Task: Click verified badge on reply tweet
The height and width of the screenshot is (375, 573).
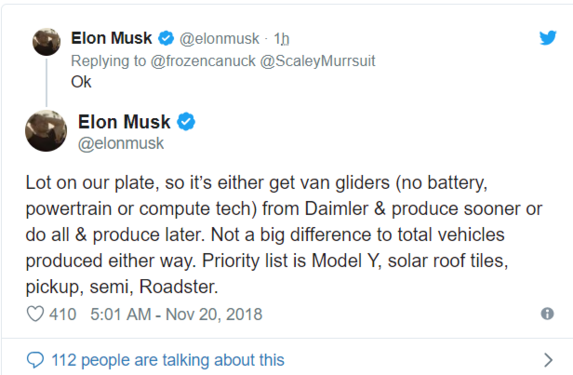Action: point(166,38)
